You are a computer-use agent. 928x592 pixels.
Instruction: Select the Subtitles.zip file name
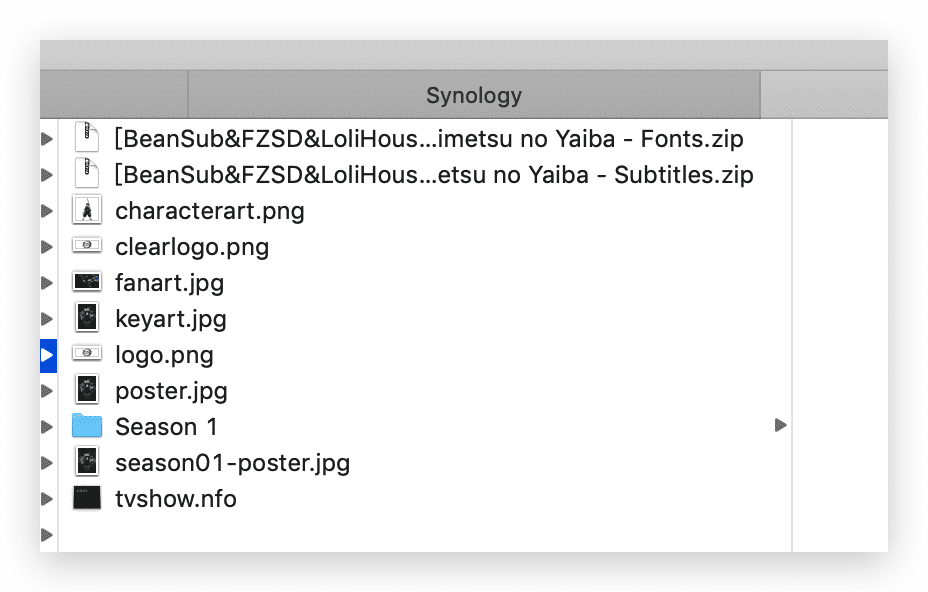[434, 175]
